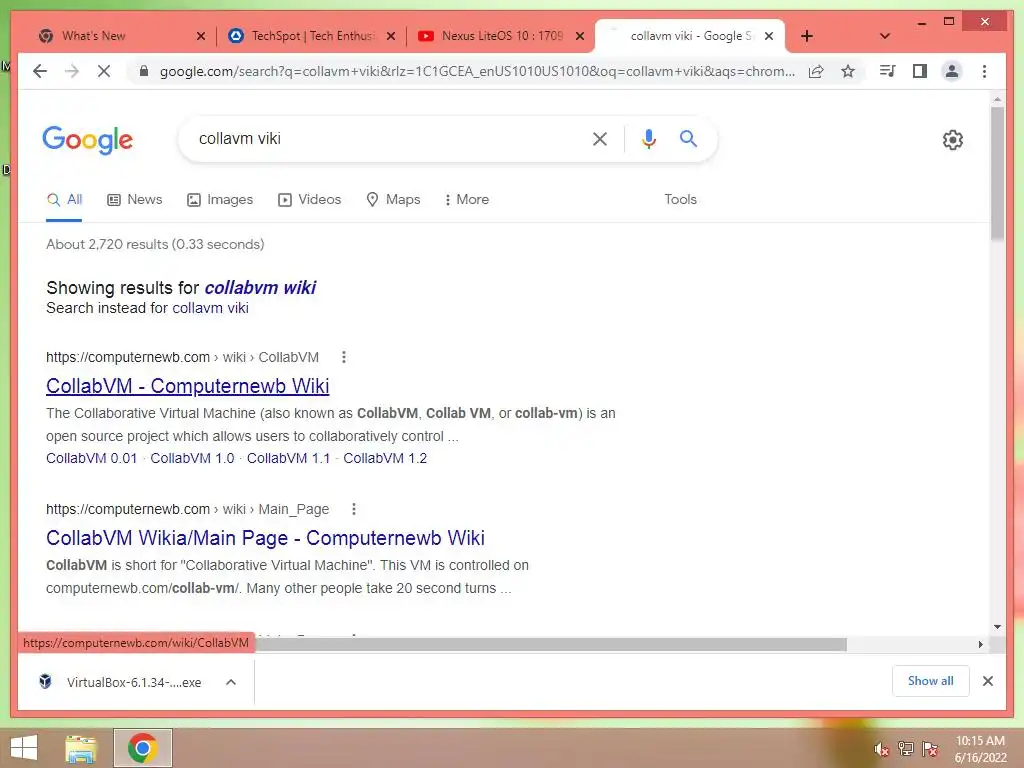Open the CollabVM 0.01 sitelink
The image size is (1024, 768).
[x=91, y=458]
